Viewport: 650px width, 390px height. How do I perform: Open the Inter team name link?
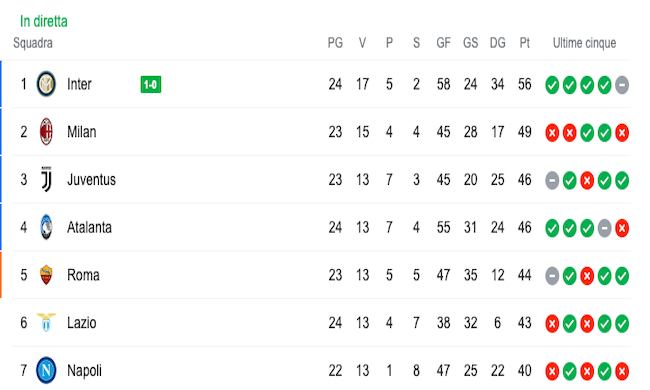coord(79,84)
